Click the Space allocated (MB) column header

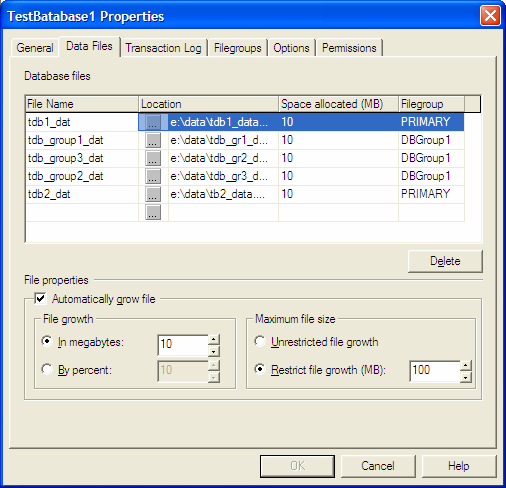(339, 104)
